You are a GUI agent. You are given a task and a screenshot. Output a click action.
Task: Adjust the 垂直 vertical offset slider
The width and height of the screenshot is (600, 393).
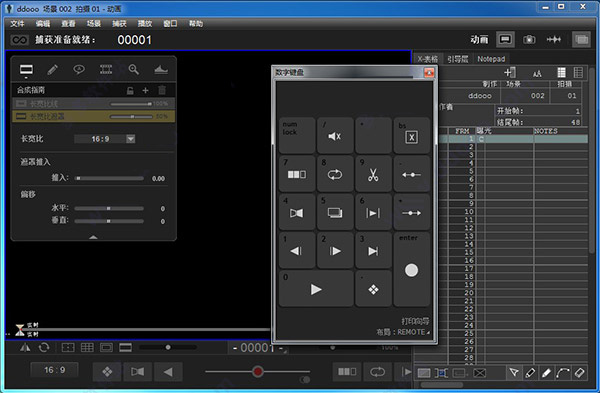coord(109,221)
